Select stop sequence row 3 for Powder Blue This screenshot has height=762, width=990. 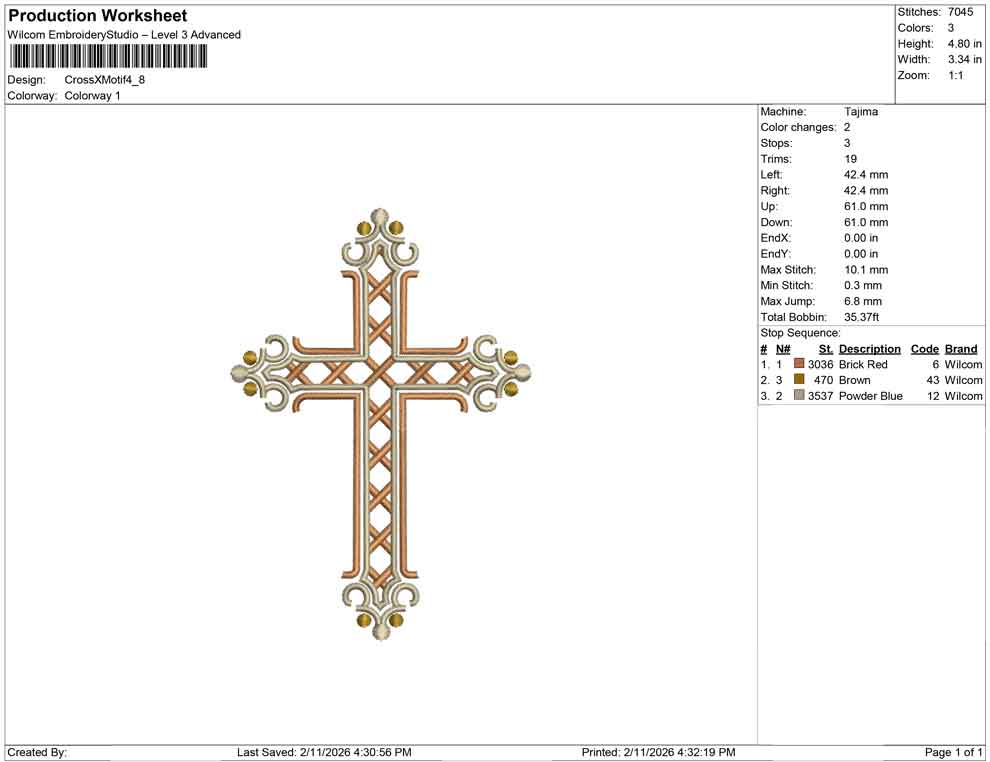coord(868,396)
